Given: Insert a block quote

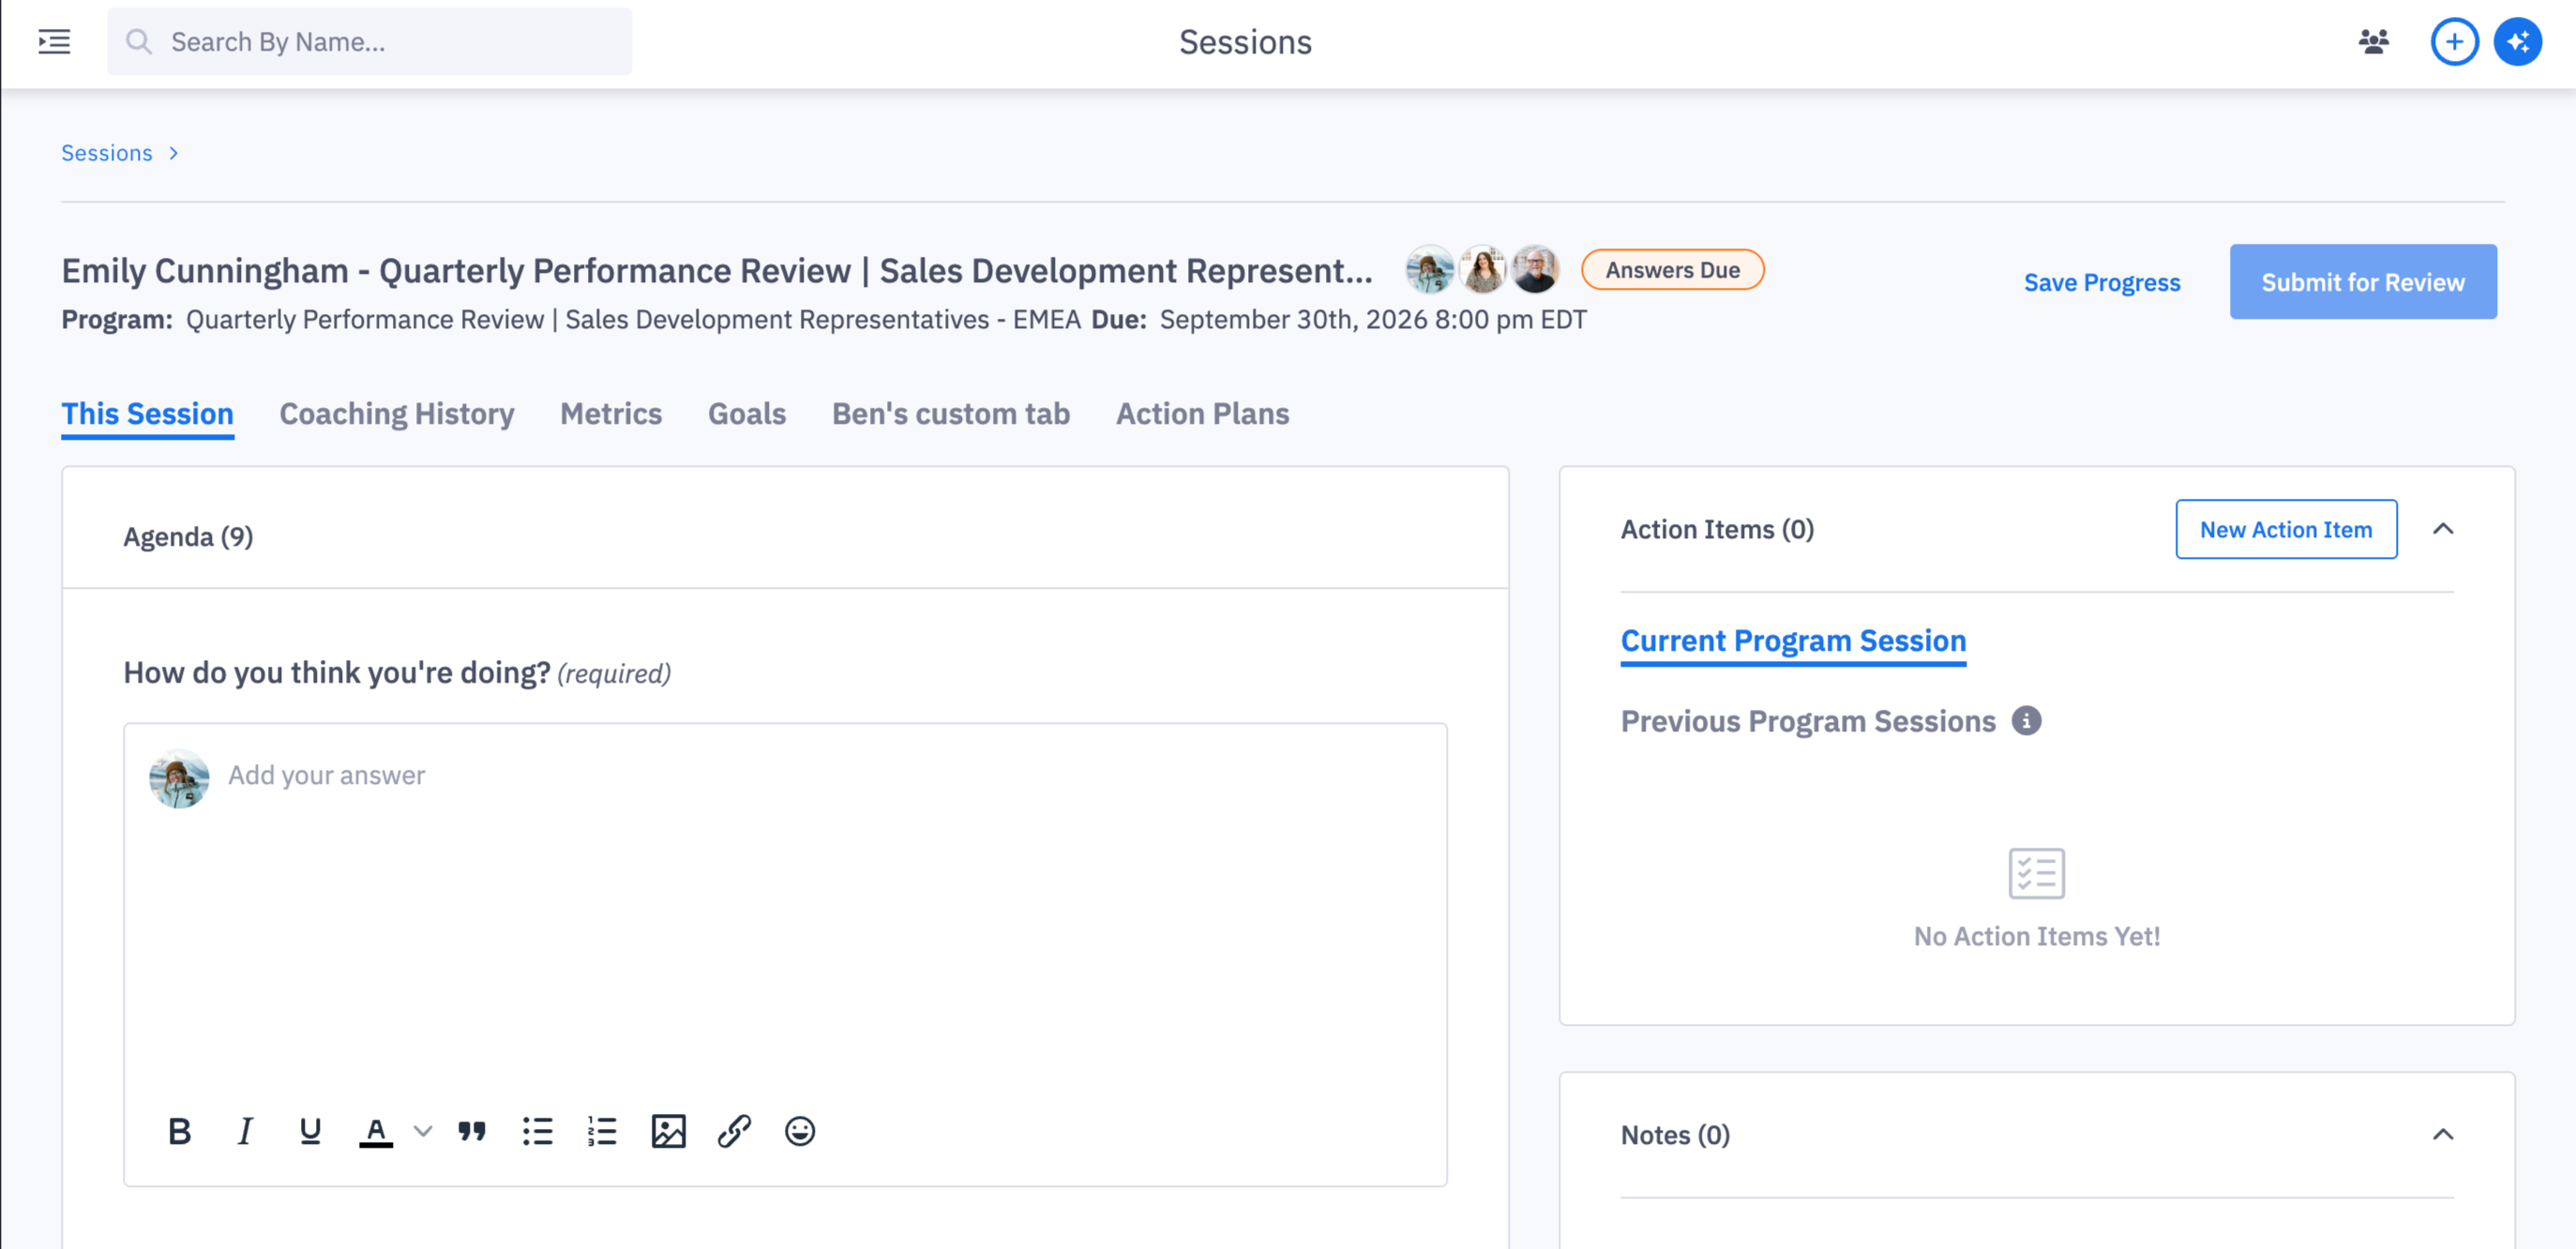Looking at the screenshot, I should [472, 1131].
